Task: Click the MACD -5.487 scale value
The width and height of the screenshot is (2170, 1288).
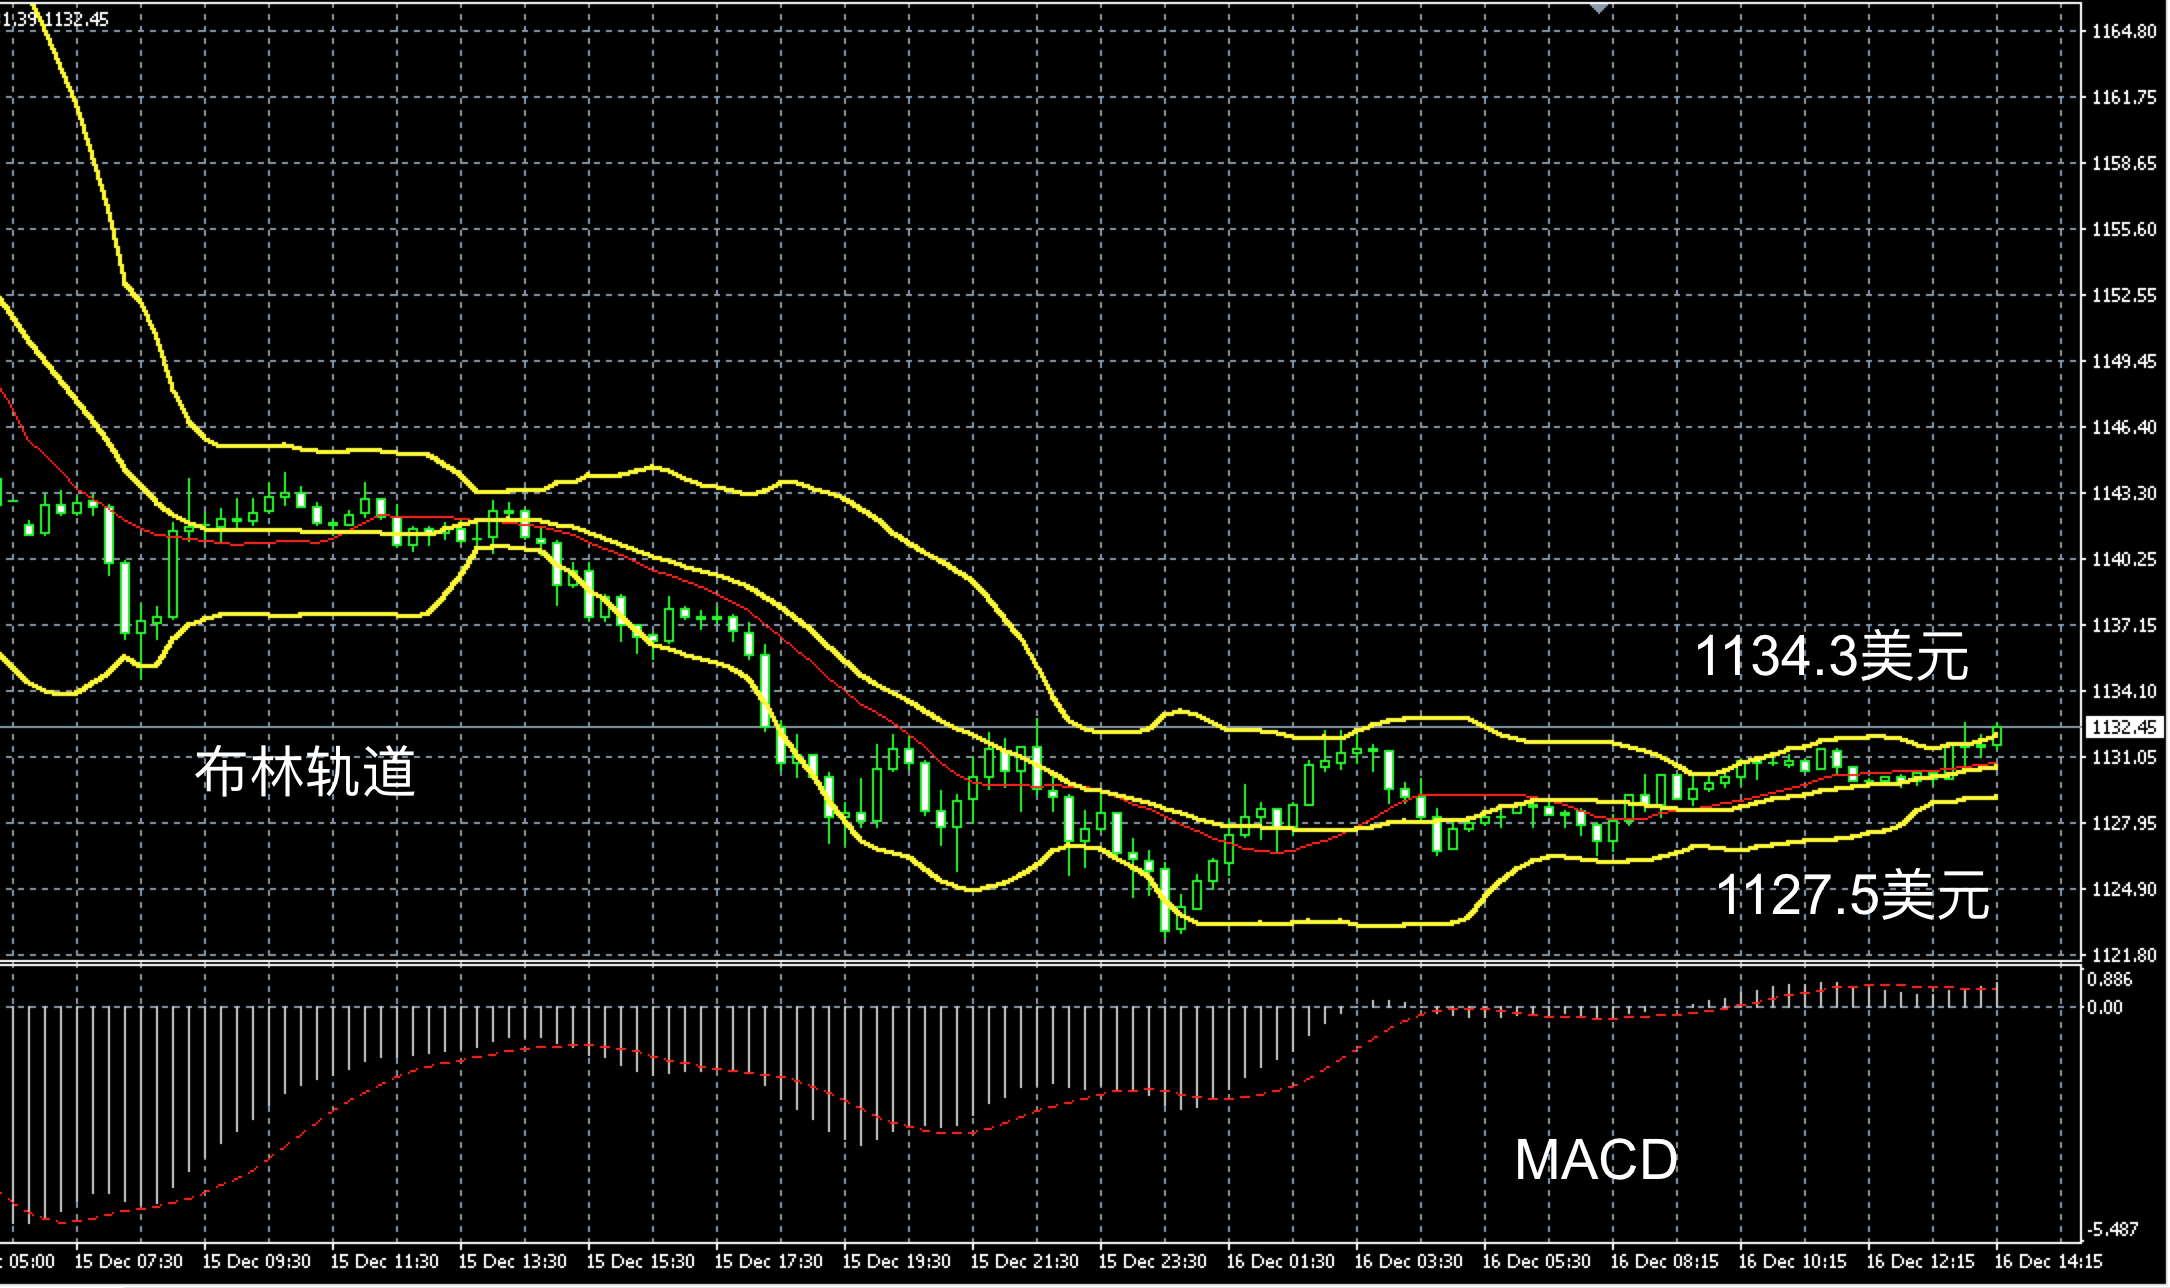Action: coord(2111,1229)
